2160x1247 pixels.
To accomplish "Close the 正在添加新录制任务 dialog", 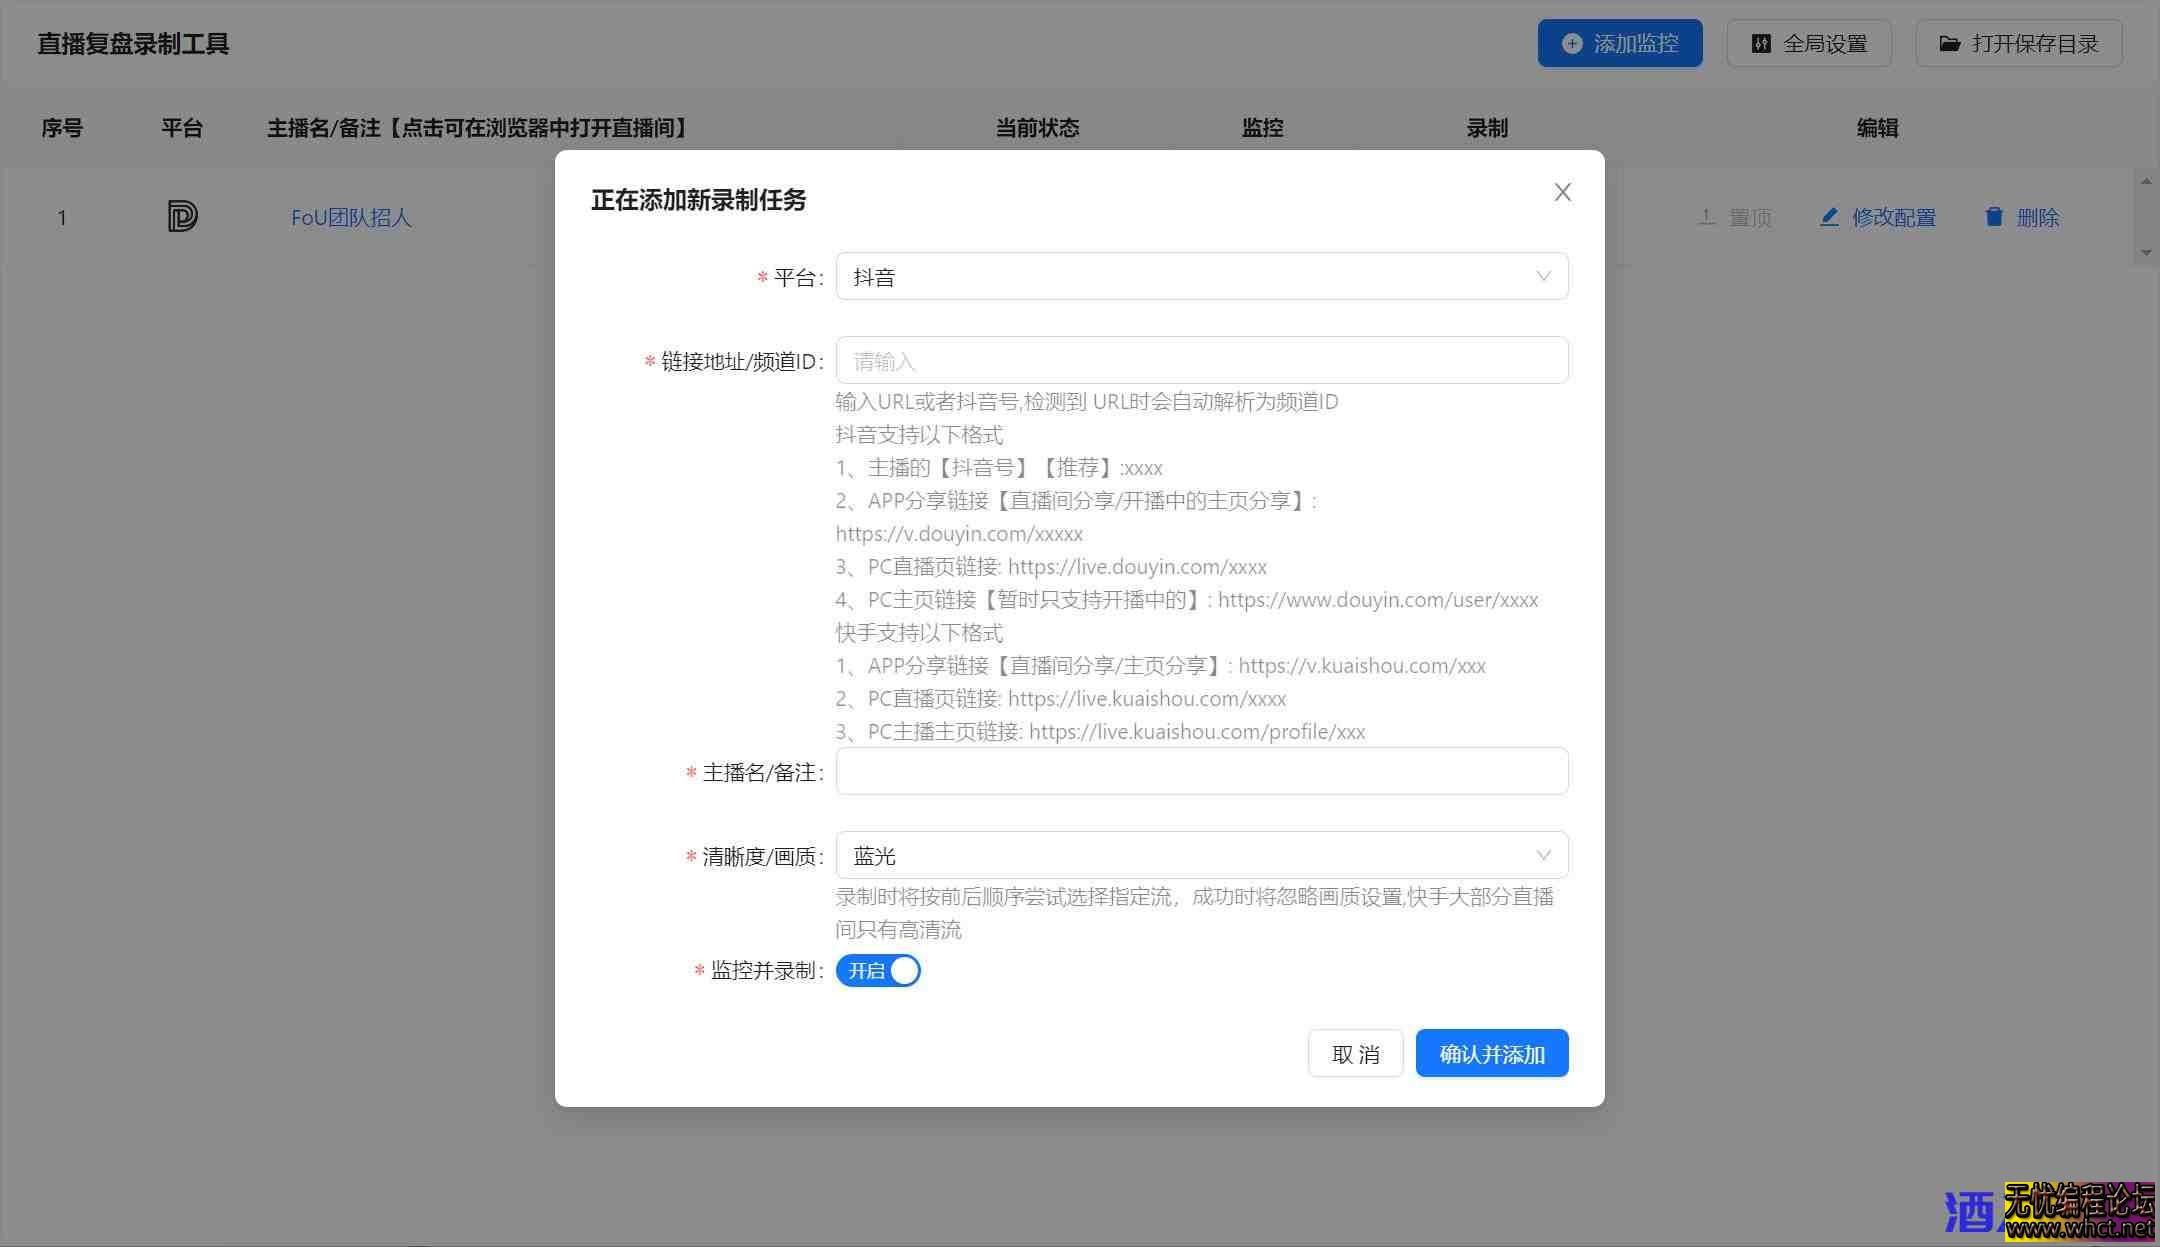I will [x=1563, y=192].
